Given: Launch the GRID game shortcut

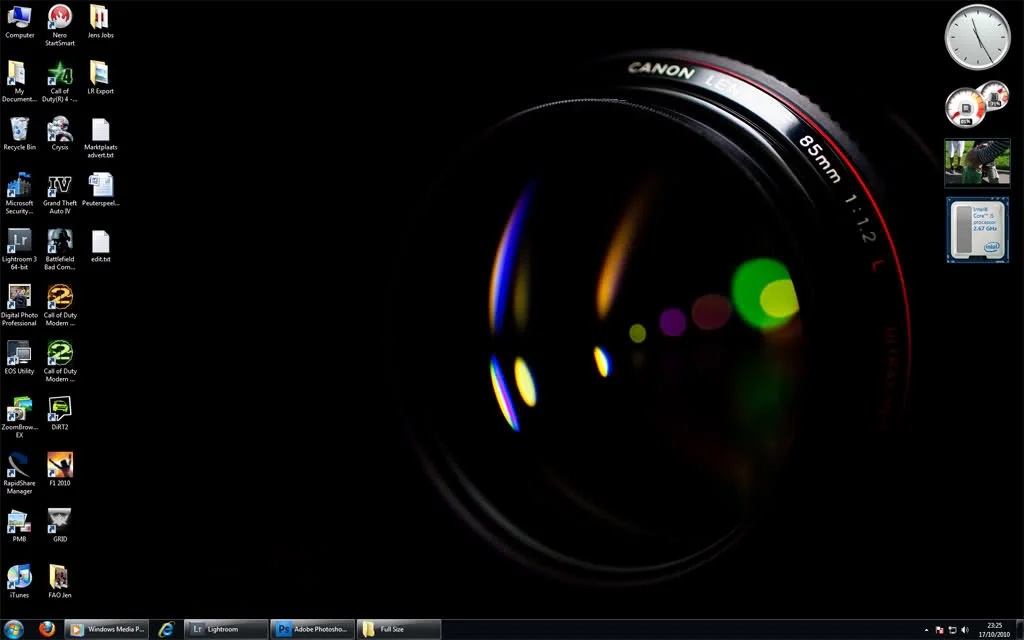Looking at the screenshot, I should [x=60, y=526].
